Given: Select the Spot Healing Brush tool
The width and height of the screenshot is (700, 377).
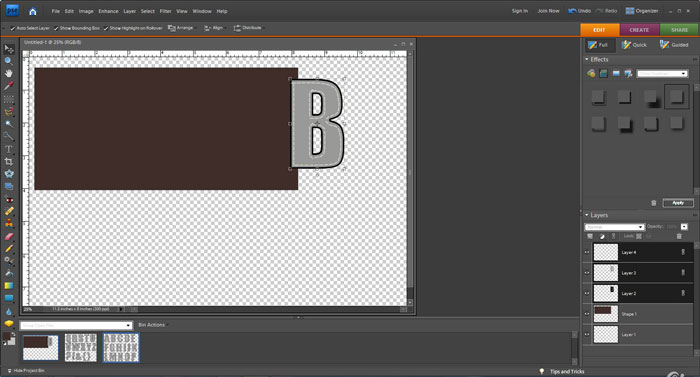Looking at the screenshot, I should pos(8,211).
